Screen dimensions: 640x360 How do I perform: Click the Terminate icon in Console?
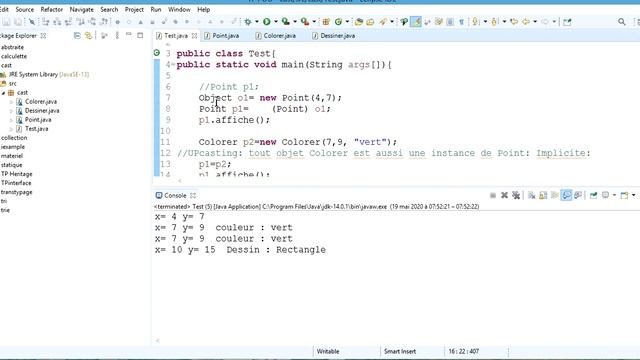tap(493, 196)
